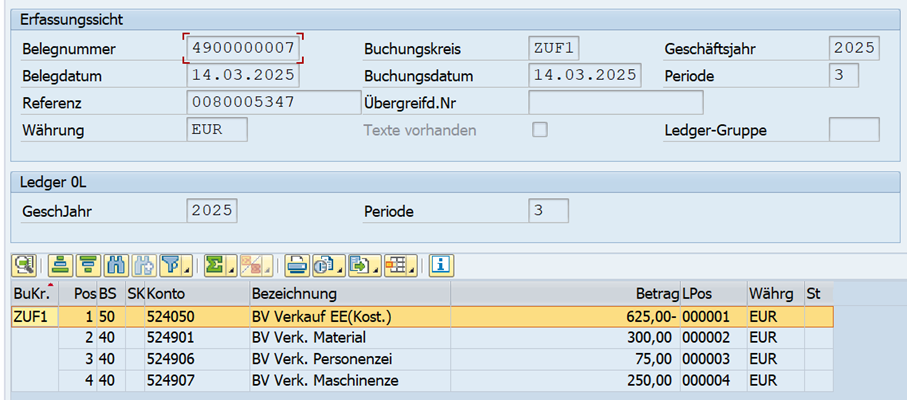This screenshot has height=400, width=907.
Task: Click the Details magnifier icon in ALV toolbar
Action: [x=24, y=265]
